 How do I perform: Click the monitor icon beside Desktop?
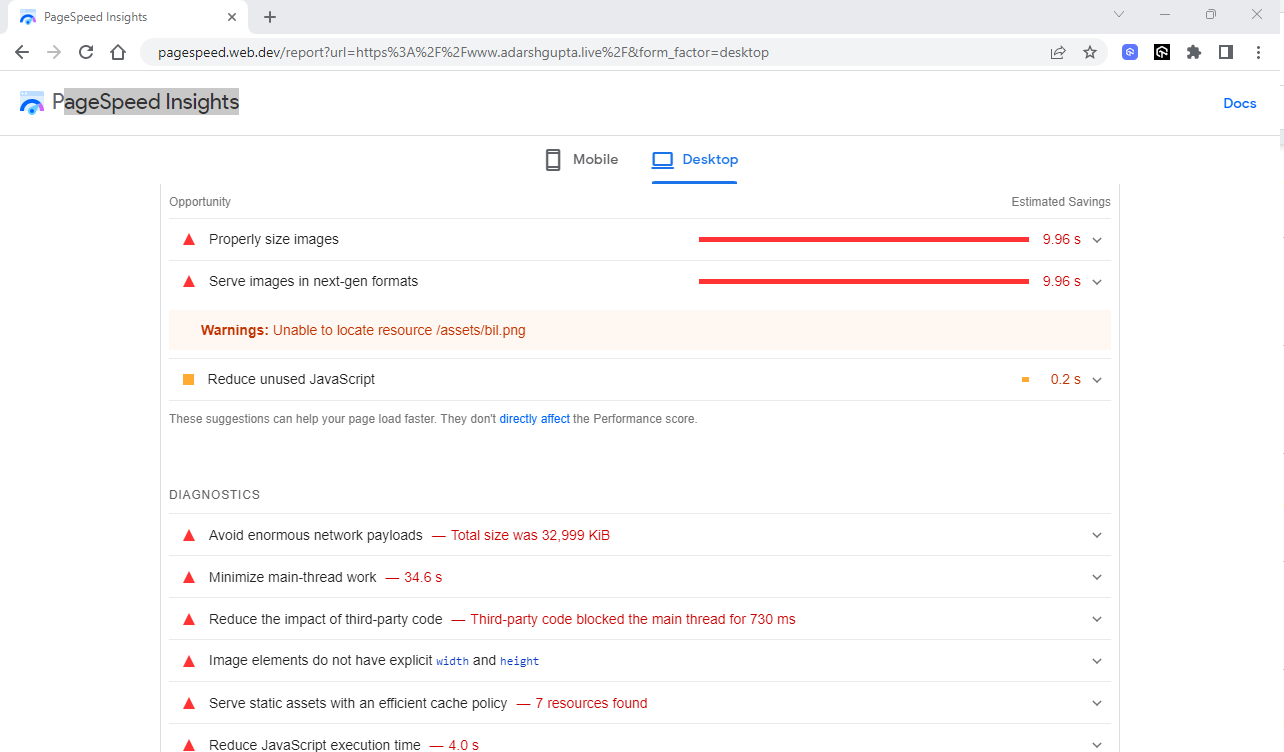[662, 159]
